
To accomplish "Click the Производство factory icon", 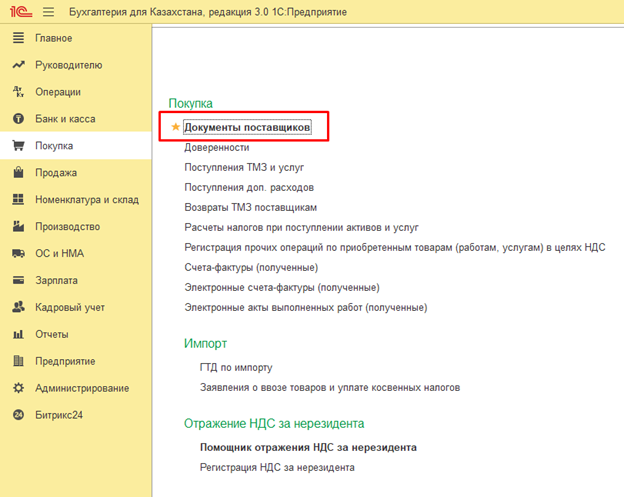I will (17, 226).
